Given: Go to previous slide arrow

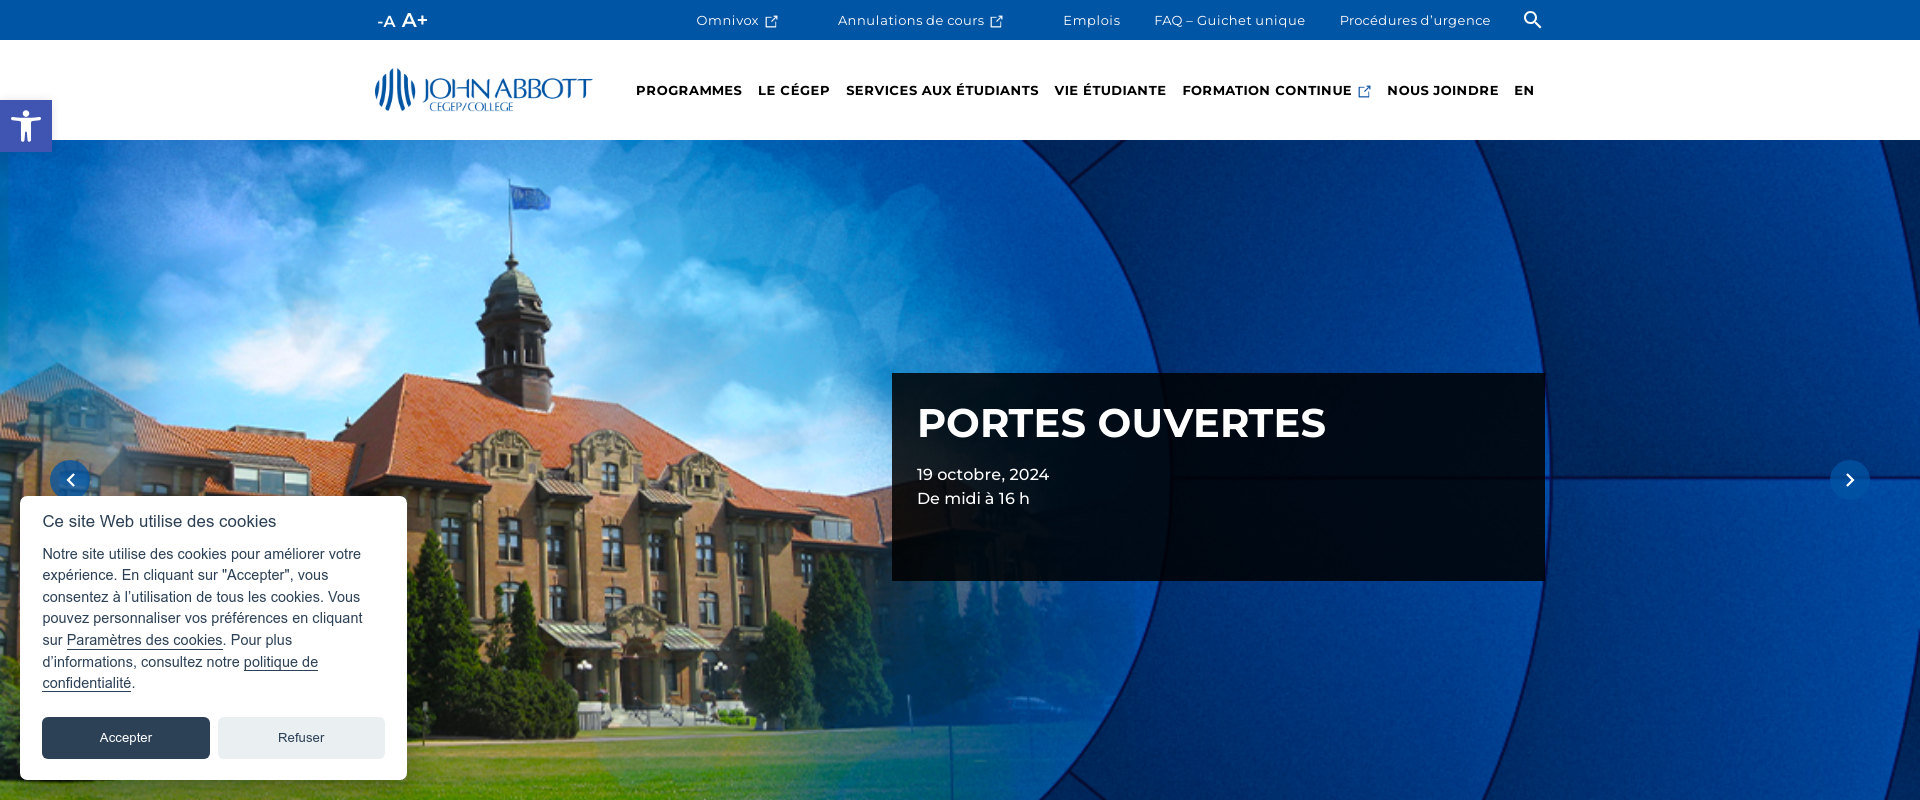Looking at the screenshot, I should click(70, 480).
